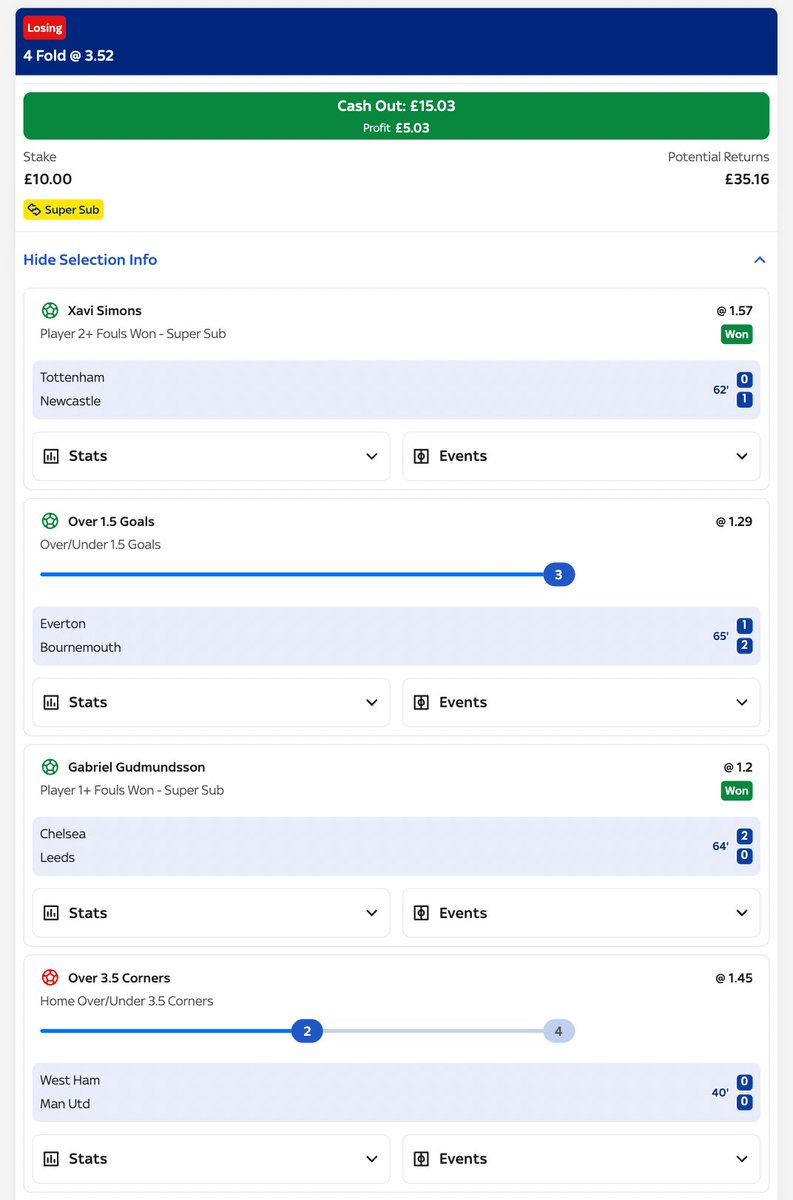Image resolution: width=793 pixels, height=1200 pixels.
Task: Click the '@ 1.29' odds text
Action: 735,522
